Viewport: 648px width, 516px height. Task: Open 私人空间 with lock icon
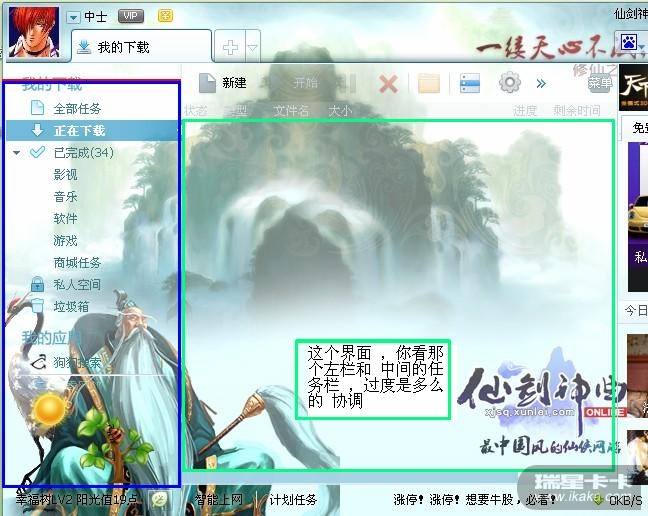(66, 284)
